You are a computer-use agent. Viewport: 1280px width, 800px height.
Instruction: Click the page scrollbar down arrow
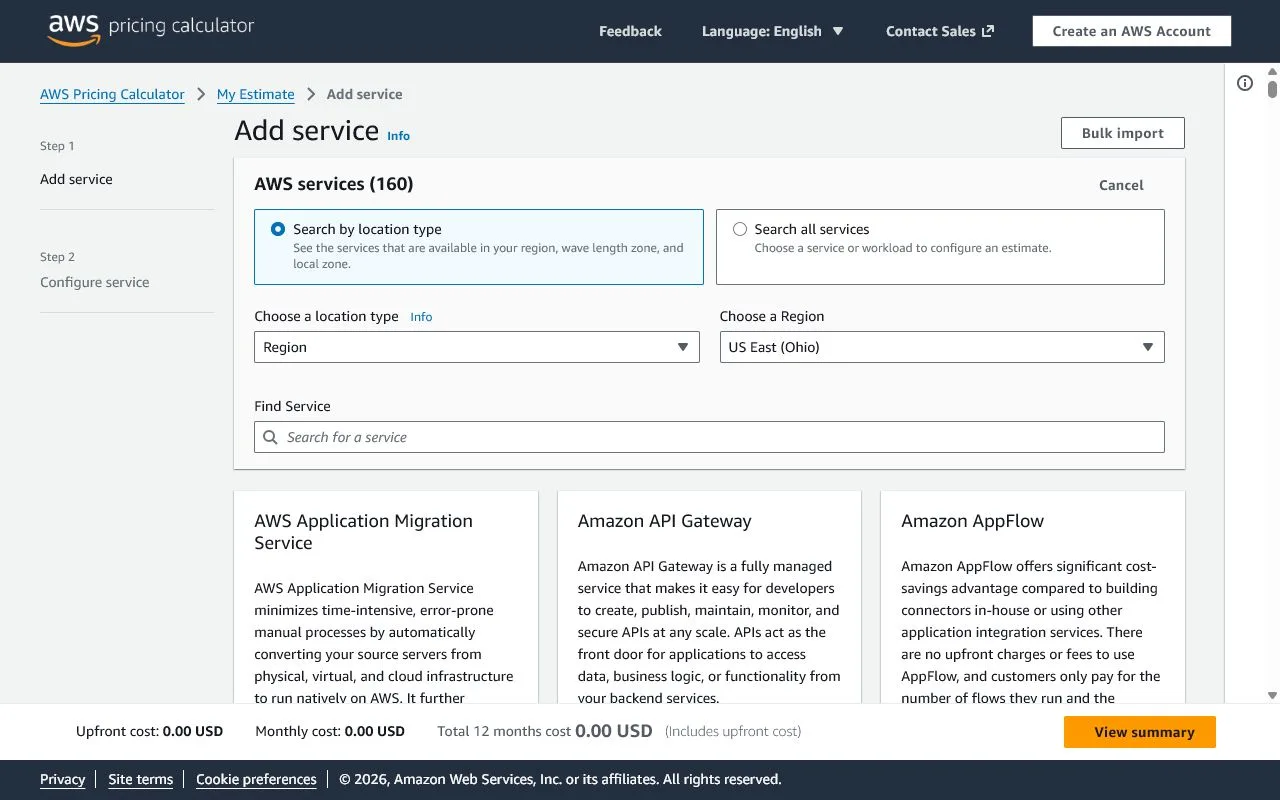click(1272, 695)
